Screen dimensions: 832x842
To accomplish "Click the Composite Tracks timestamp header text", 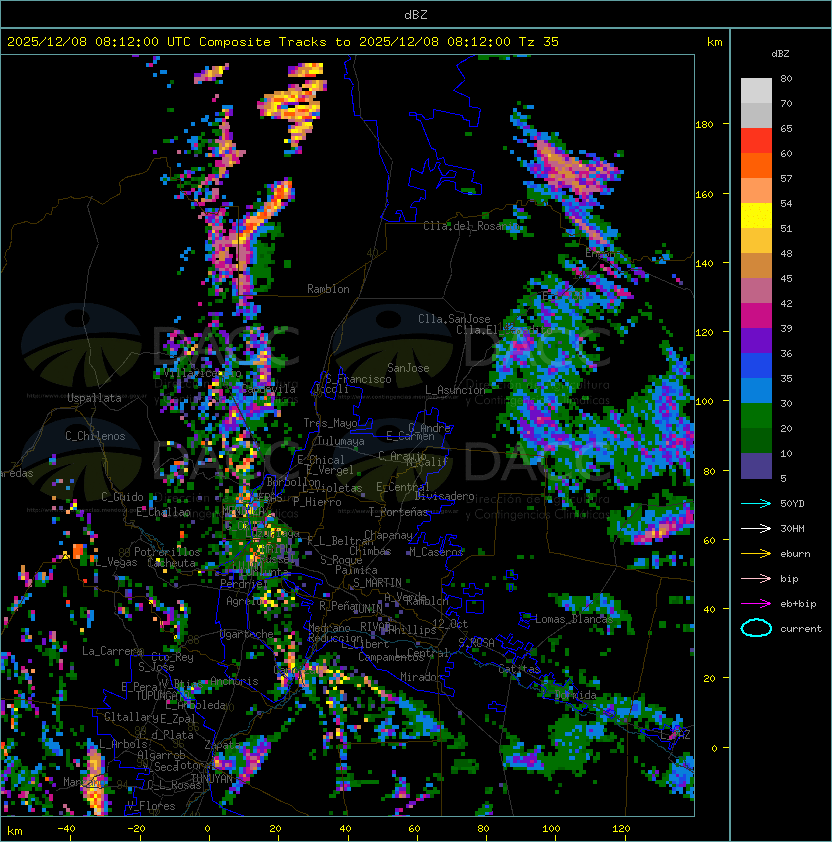I will click(x=283, y=42).
